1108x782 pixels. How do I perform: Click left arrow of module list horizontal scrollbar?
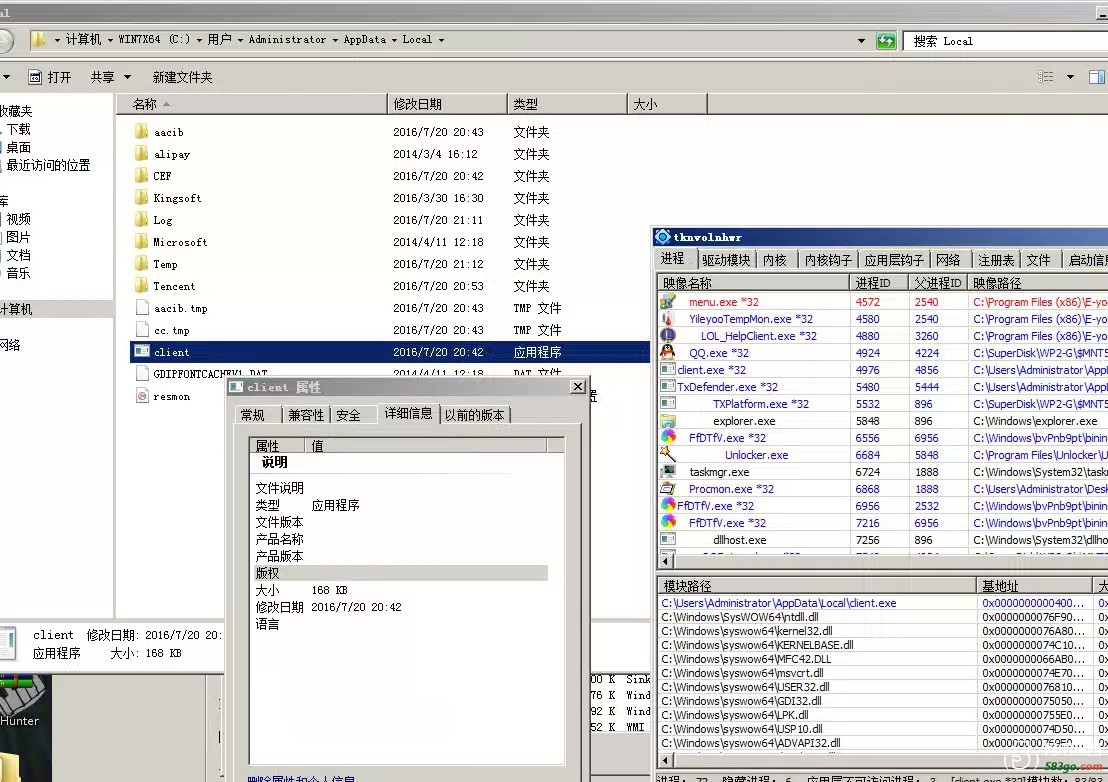tap(665, 760)
